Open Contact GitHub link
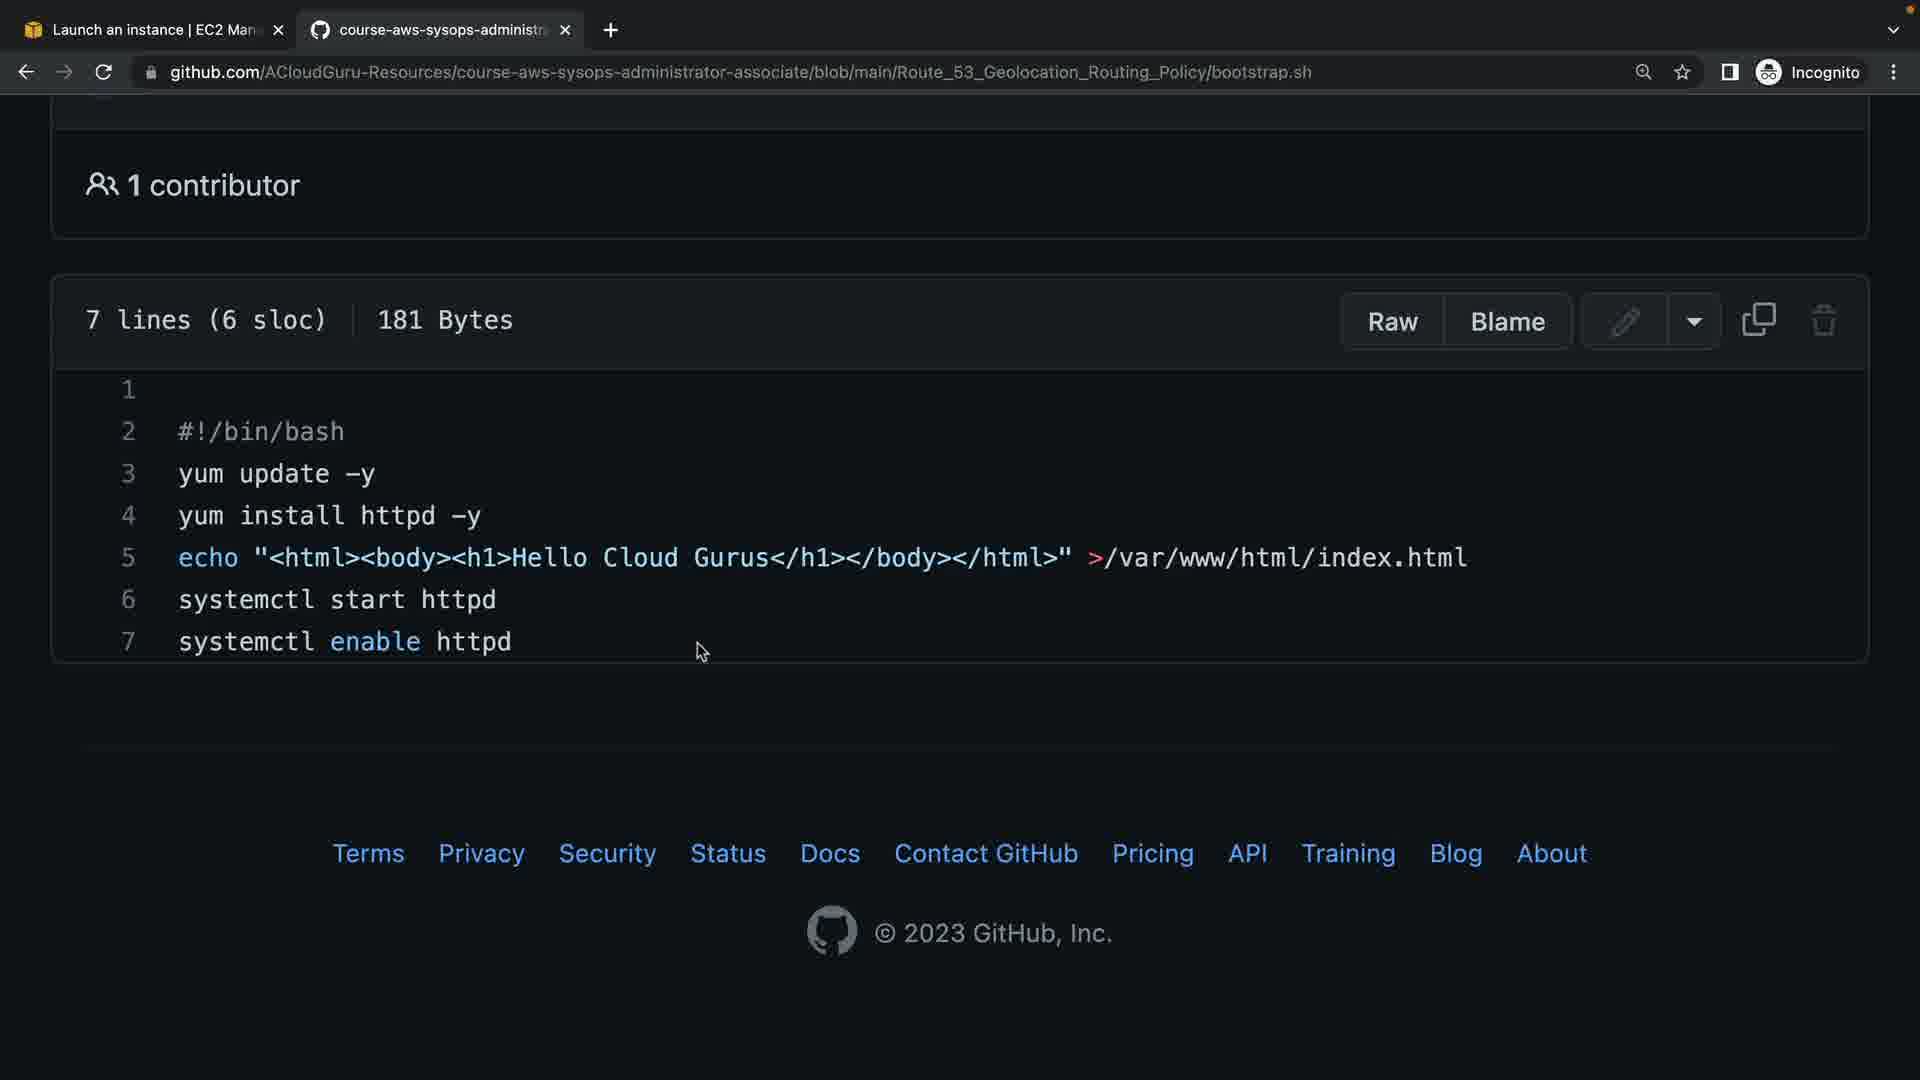Viewport: 1920px width, 1080px height. (x=985, y=853)
